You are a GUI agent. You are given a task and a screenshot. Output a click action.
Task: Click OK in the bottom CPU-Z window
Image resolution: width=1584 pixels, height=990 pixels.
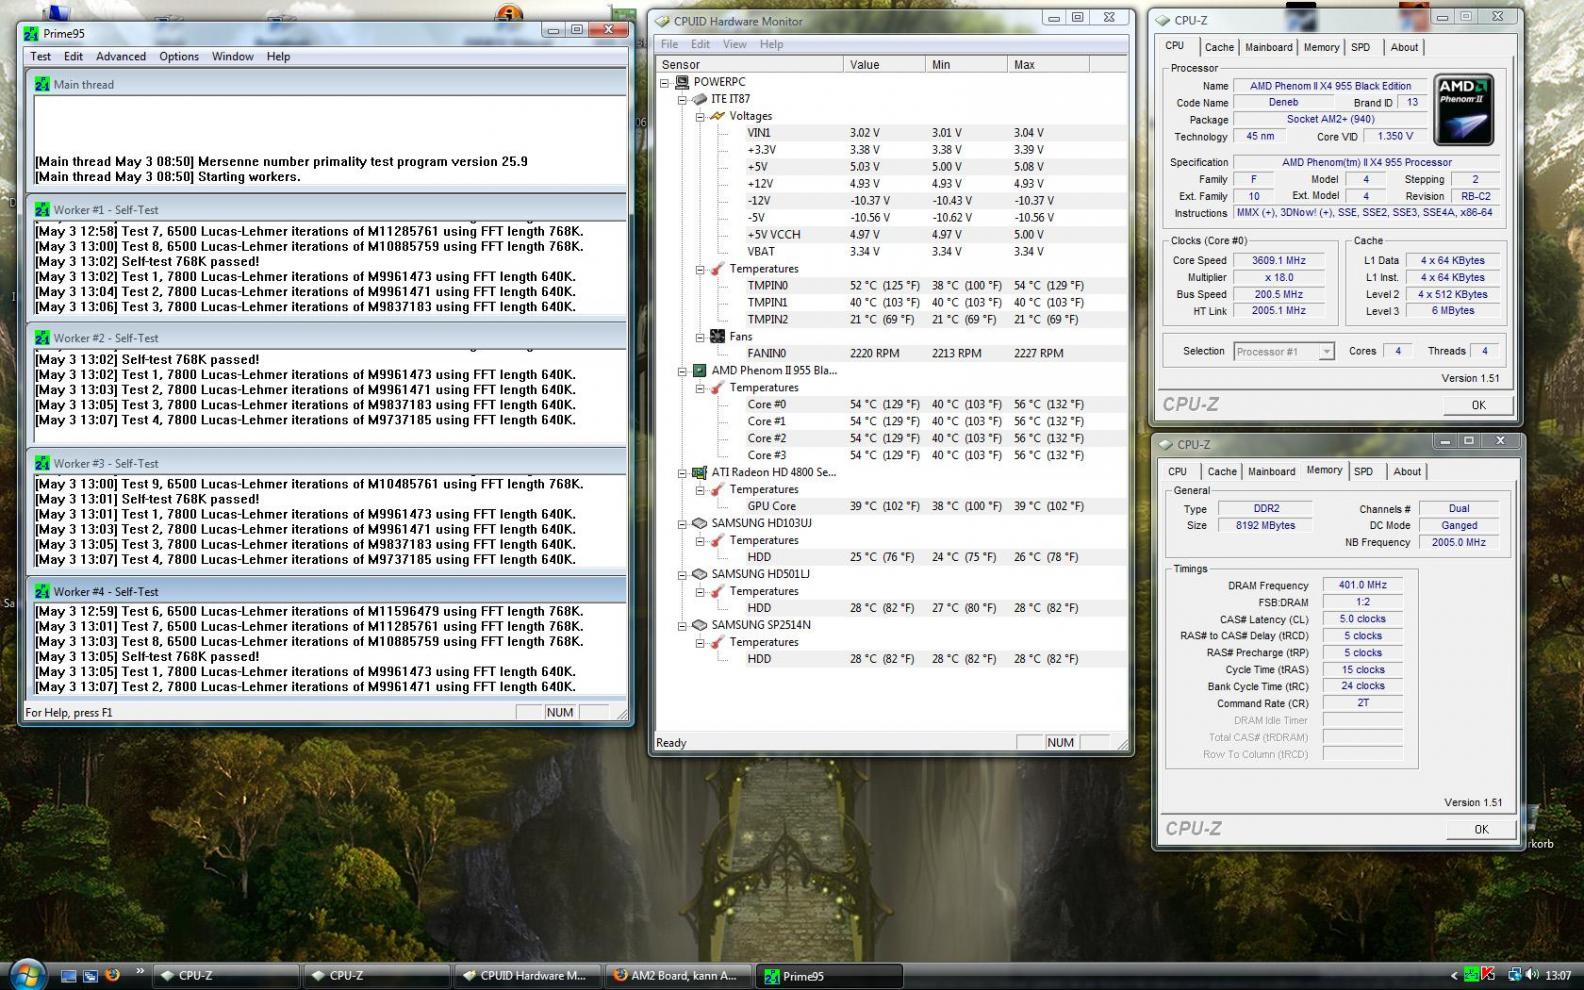pos(1481,829)
